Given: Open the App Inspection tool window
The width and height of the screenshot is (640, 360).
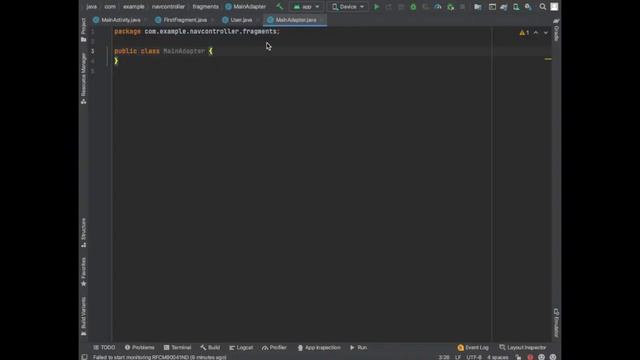Looking at the screenshot, I should tap(319, 347).
